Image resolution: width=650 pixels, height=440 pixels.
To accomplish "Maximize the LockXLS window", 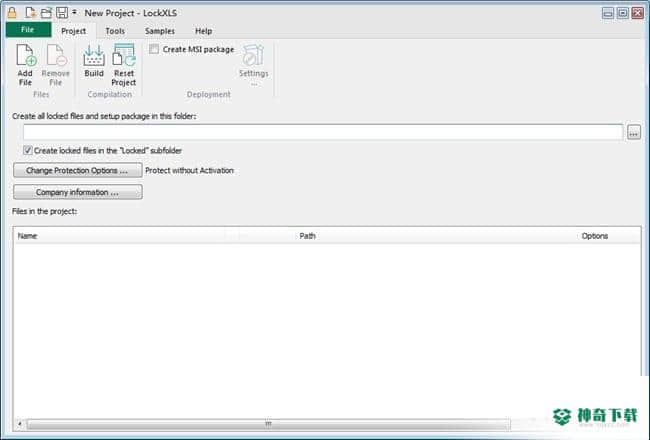I will click(x=622, y=13).
